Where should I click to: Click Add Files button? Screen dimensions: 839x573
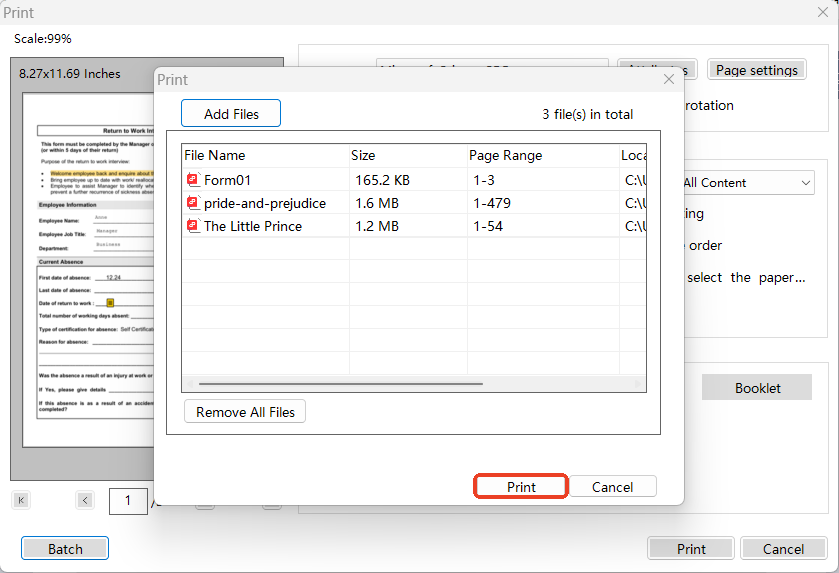pos(231,113)
